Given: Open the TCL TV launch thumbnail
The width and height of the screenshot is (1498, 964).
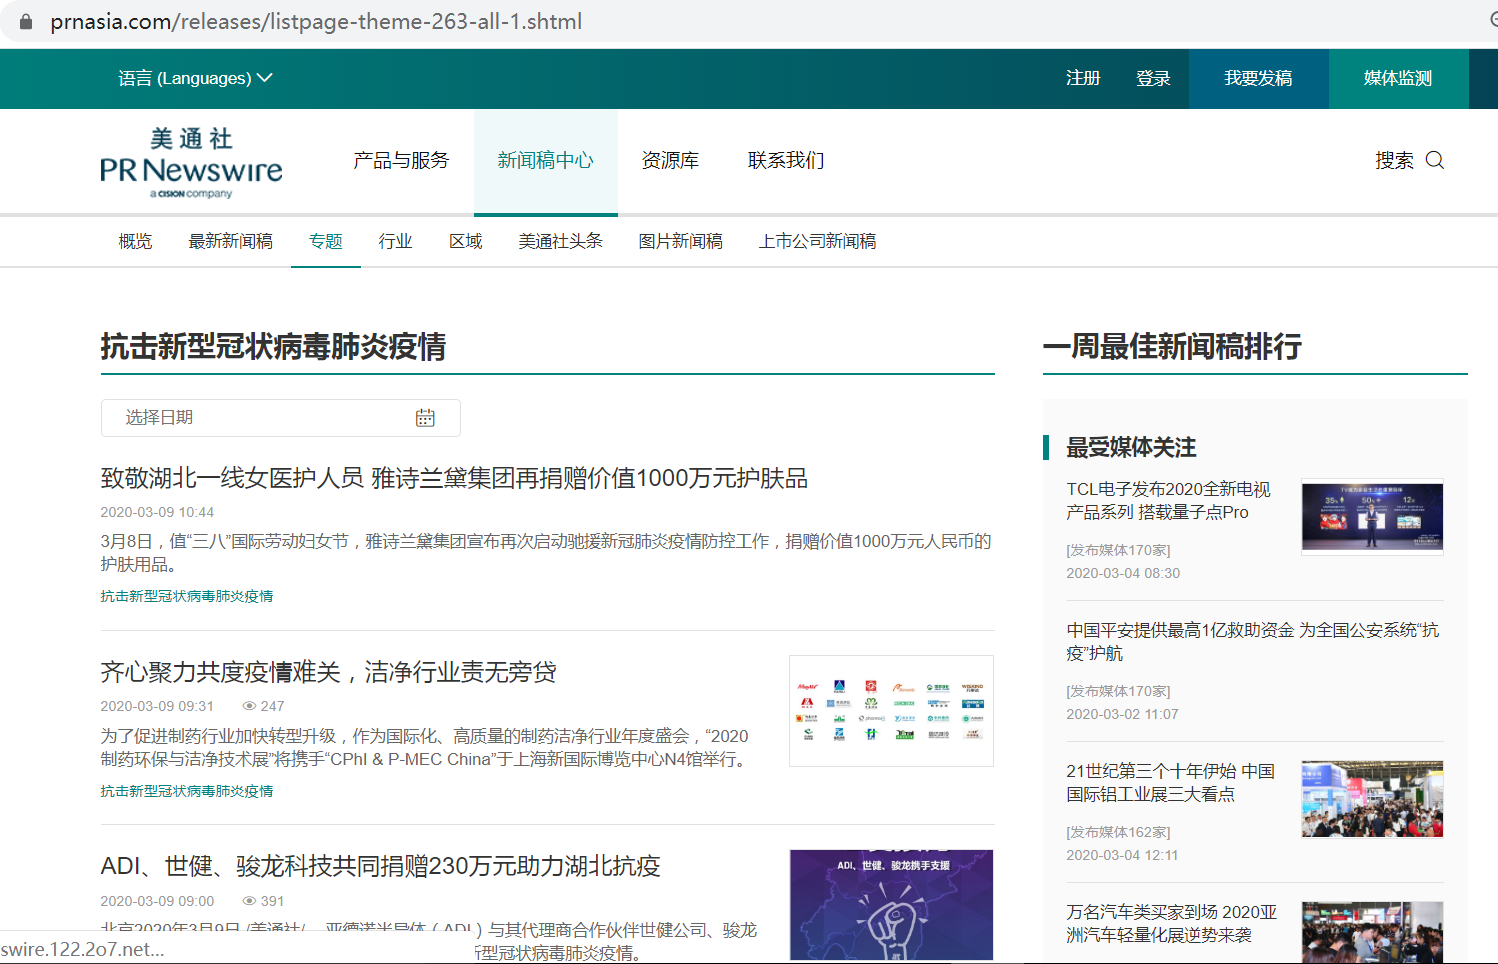Looking at the screenshot, I should [1372, 516].
